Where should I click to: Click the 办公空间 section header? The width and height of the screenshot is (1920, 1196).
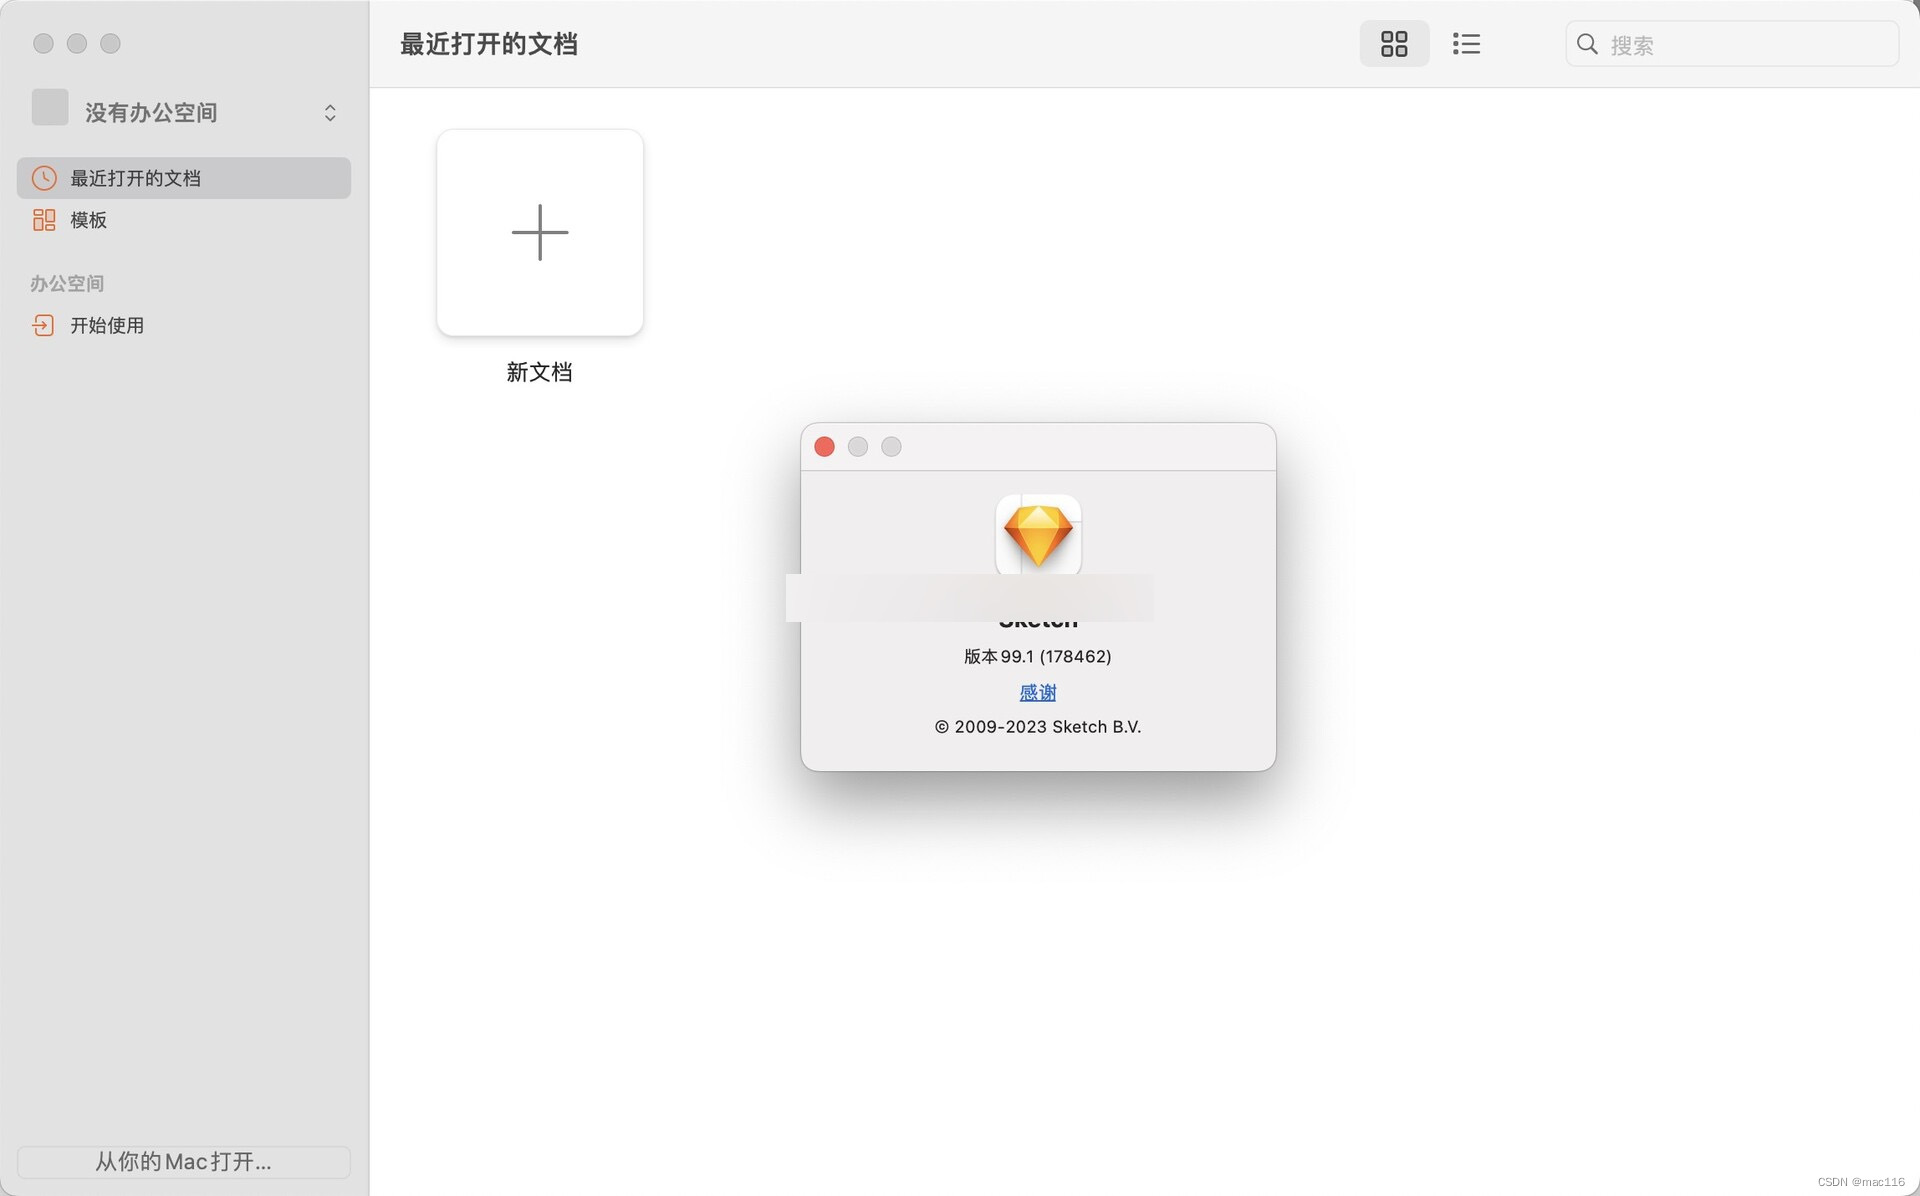point(67,284)
